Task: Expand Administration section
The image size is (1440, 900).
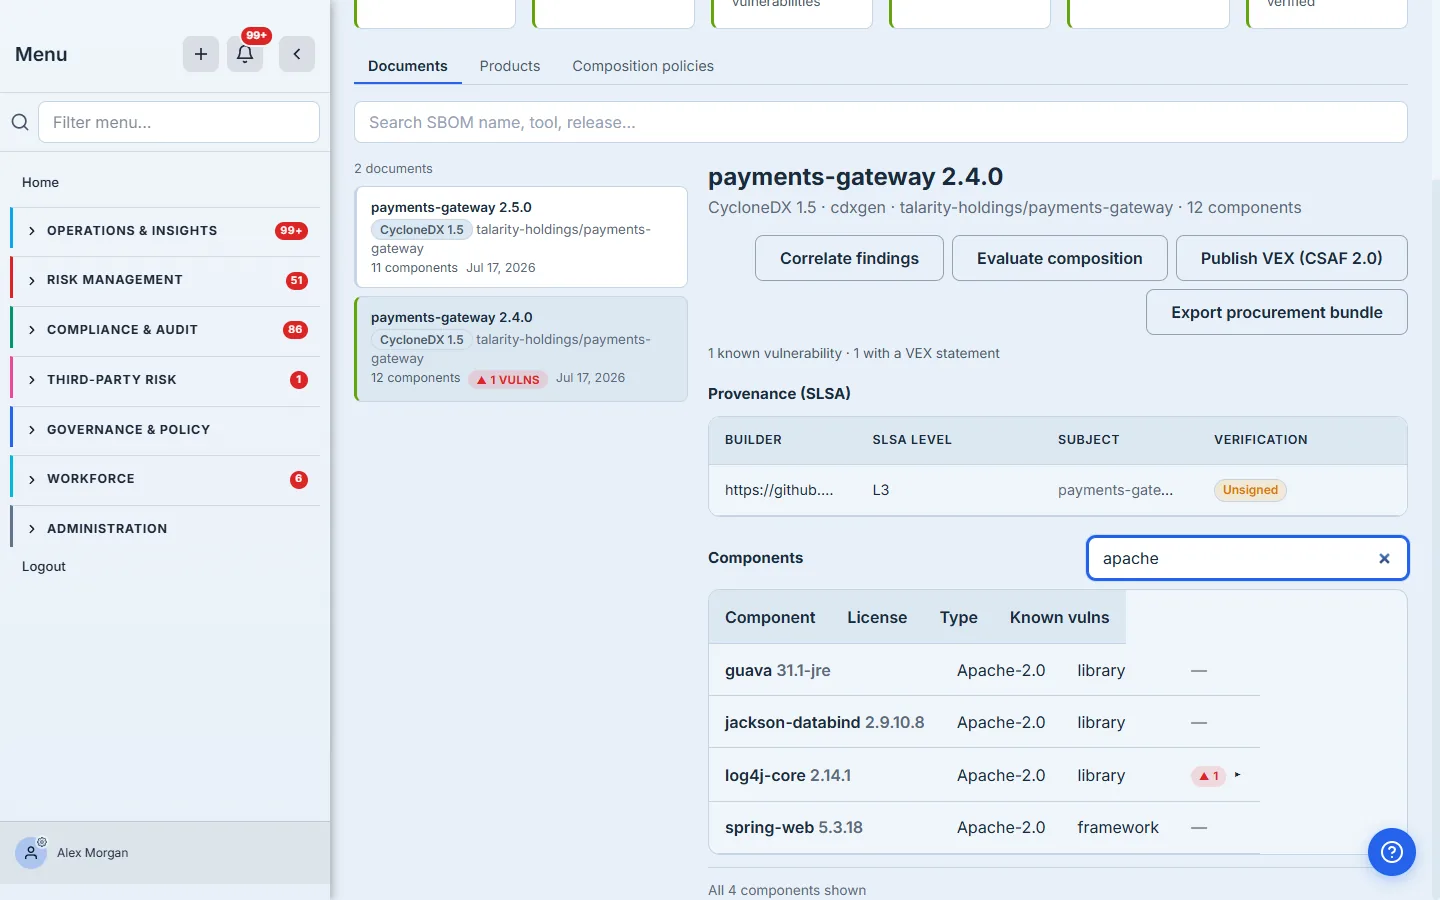Action: pyautogui.click(x=165, y=529)
